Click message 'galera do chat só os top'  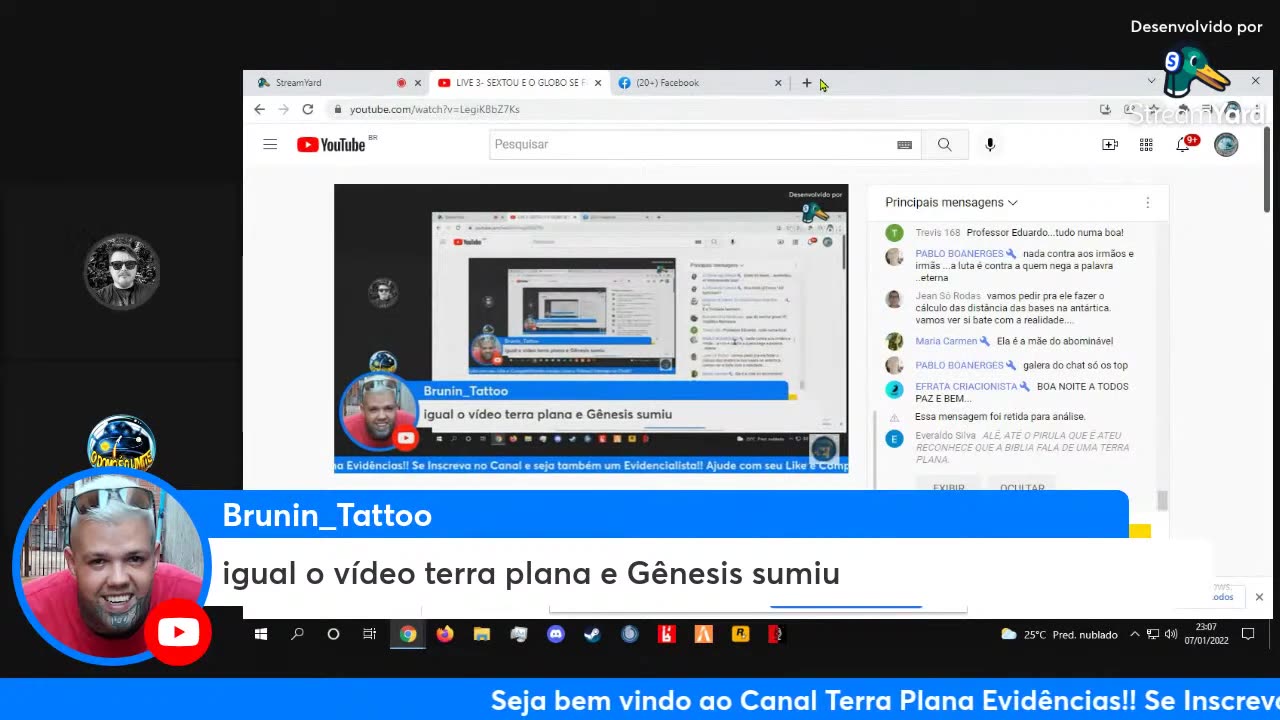tap(1075, 366)
